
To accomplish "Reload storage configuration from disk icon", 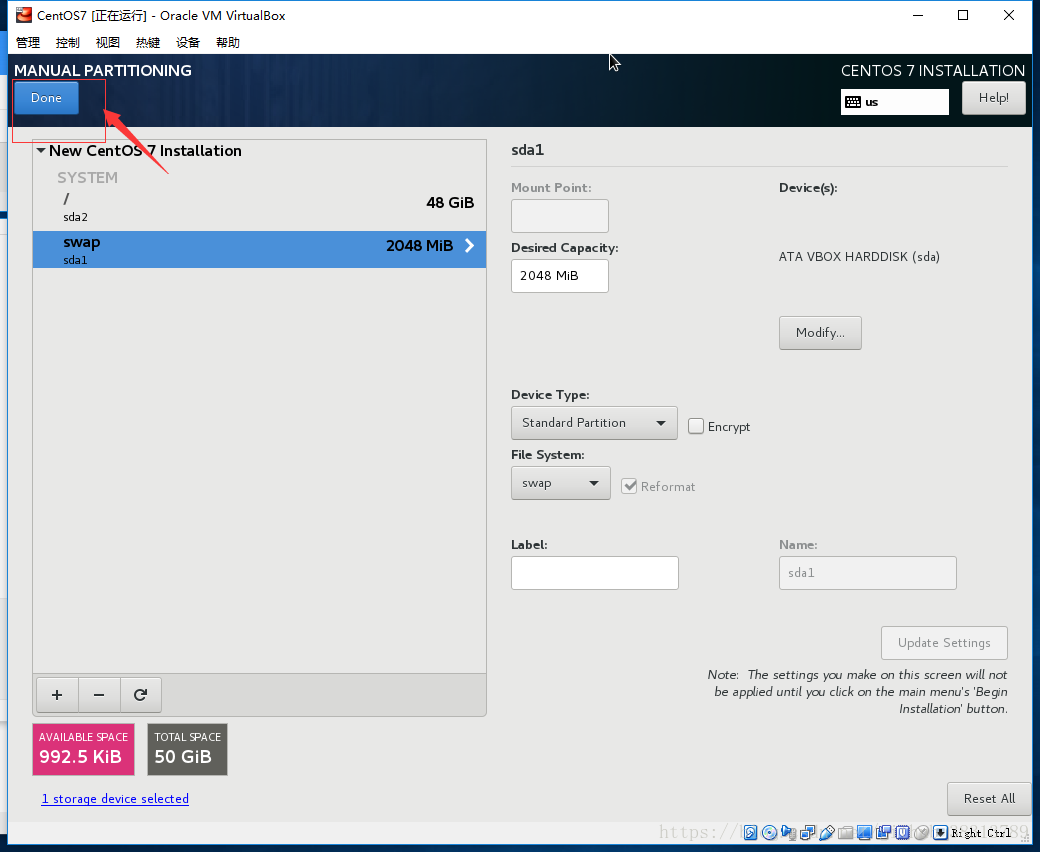I will [140, 695].
